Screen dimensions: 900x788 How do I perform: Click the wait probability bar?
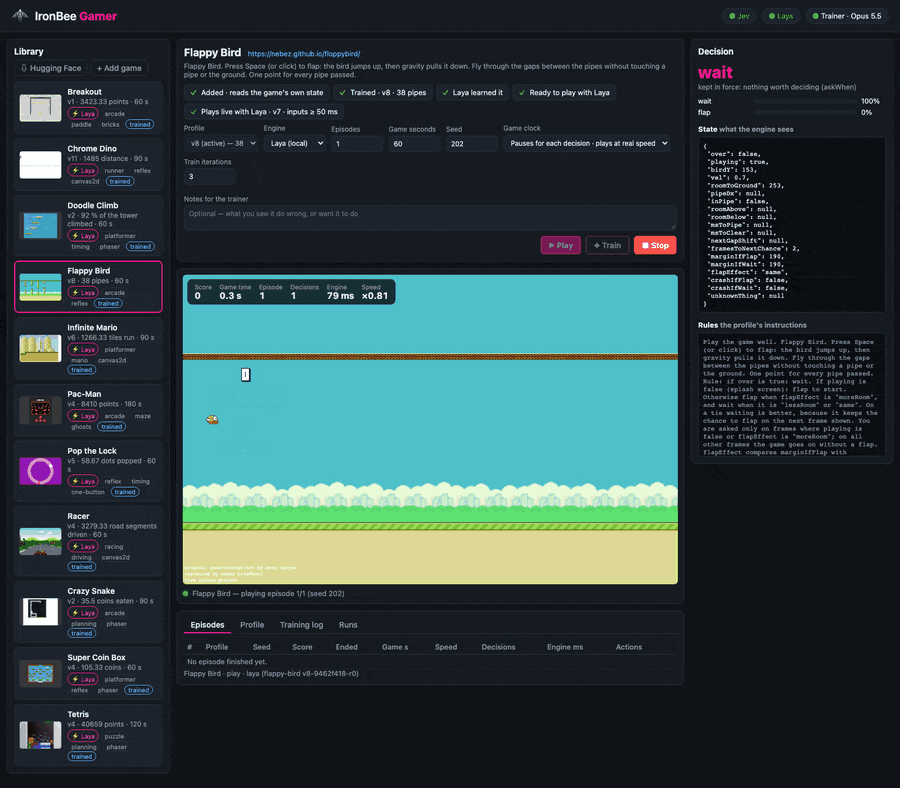coord(804,101)
